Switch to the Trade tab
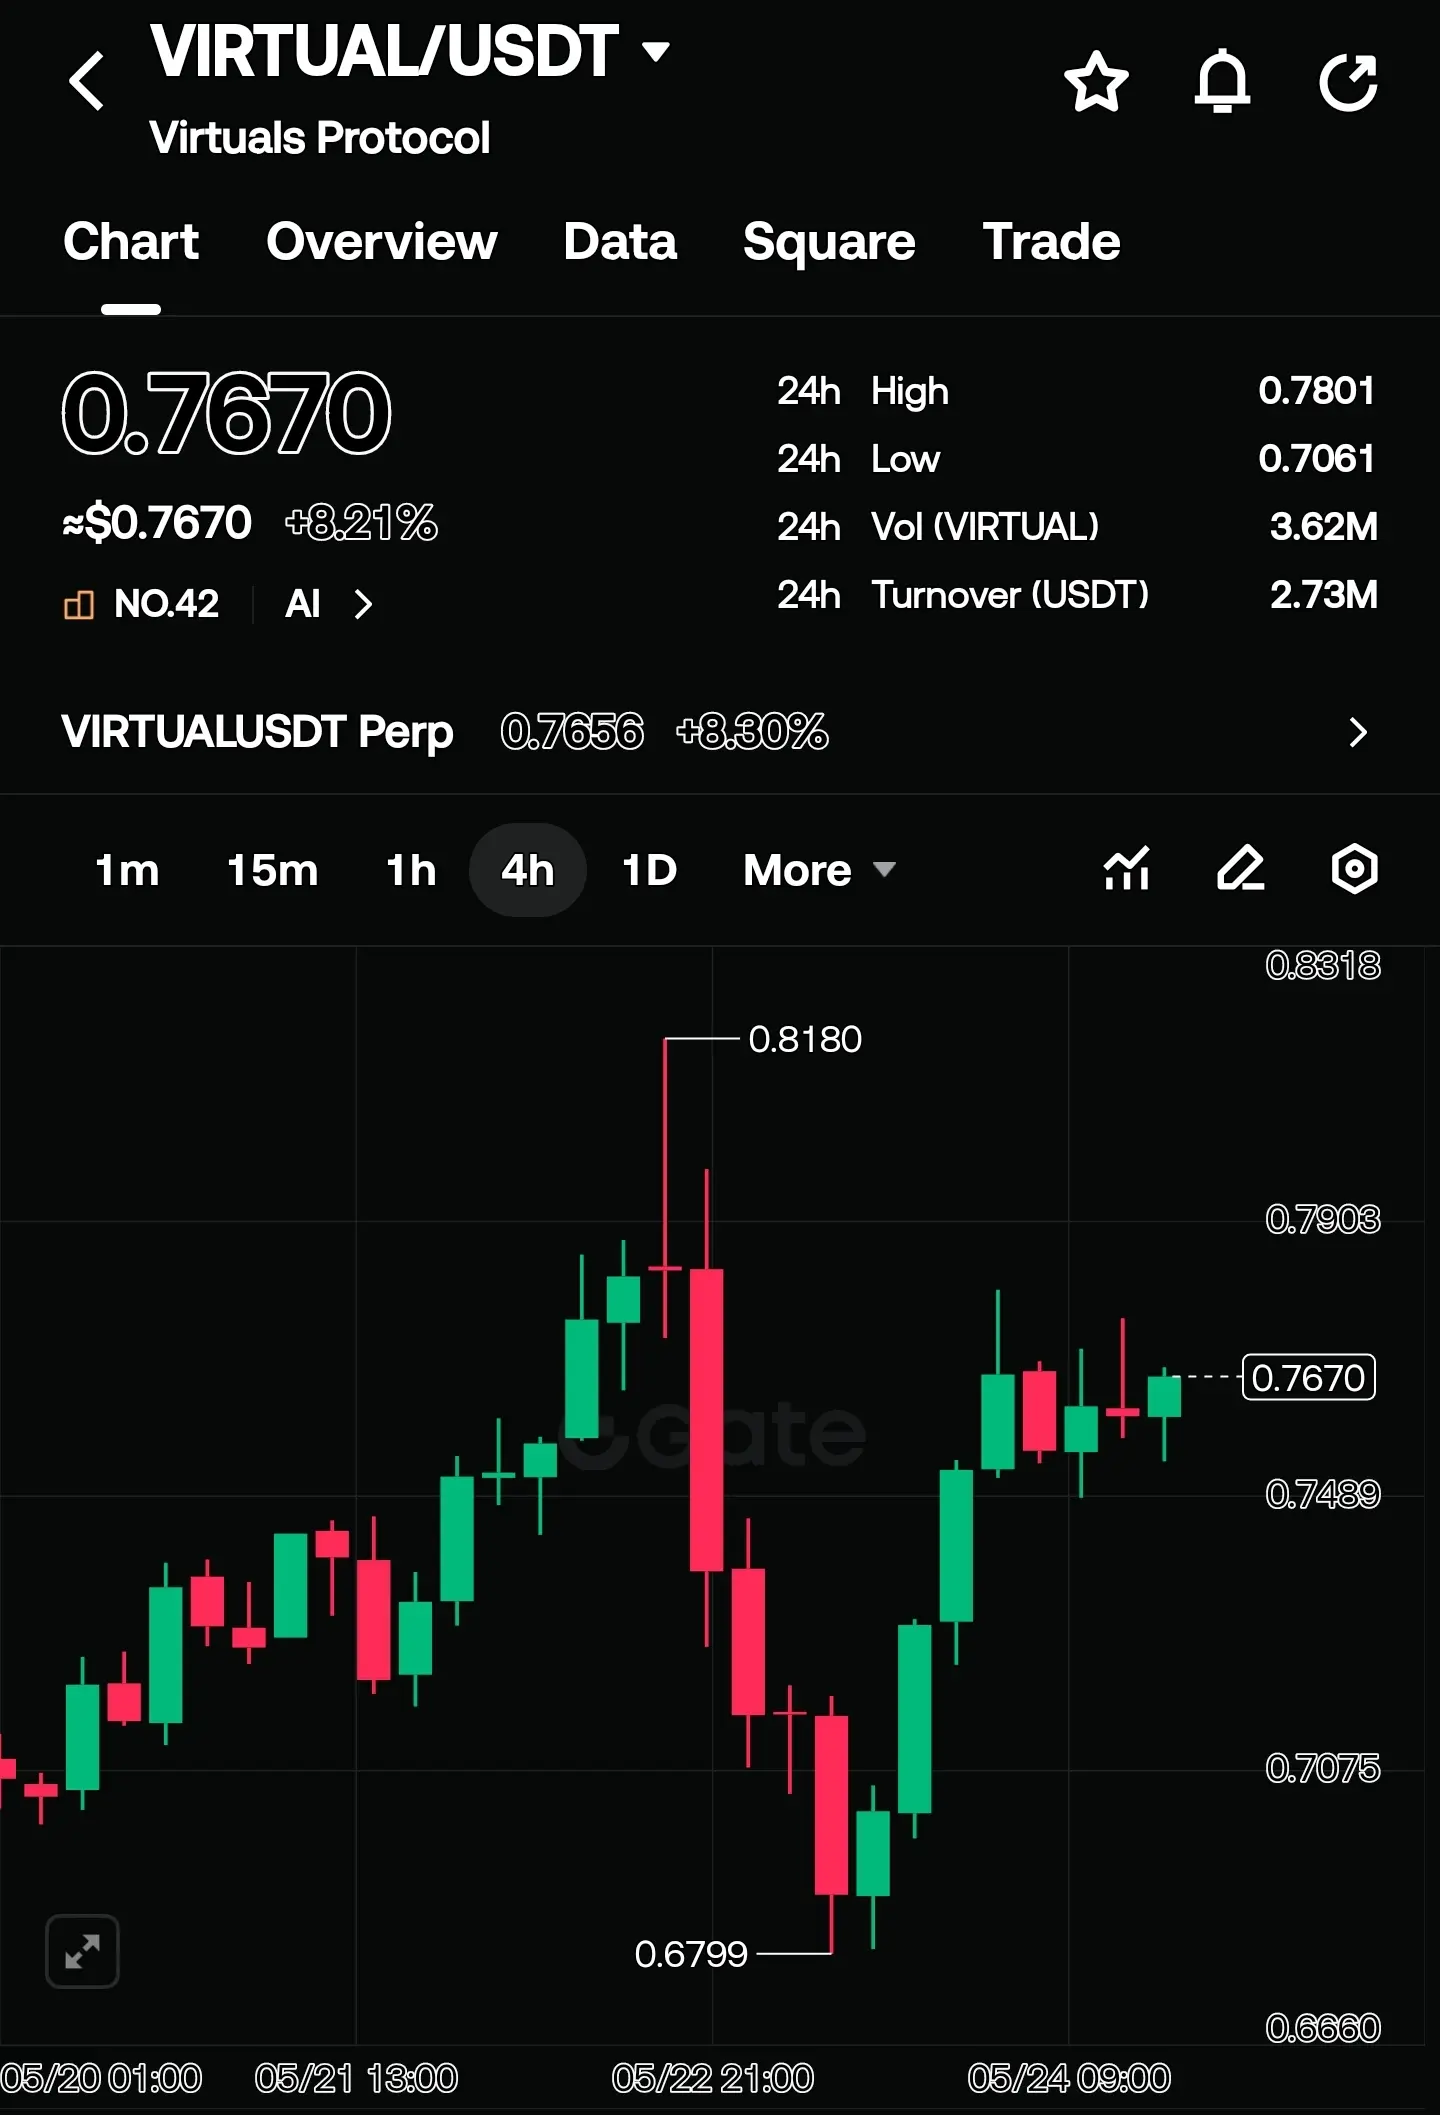The height and width of the screenshot is (2115, 1440). tap(1051, 241)
